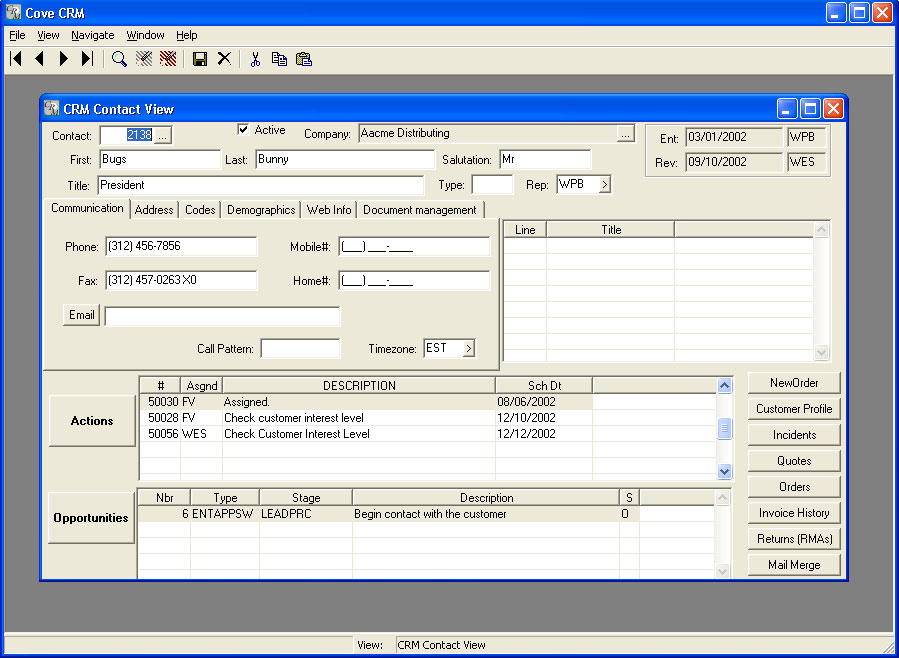
Task: Click the Last name field
Action: 345,159
